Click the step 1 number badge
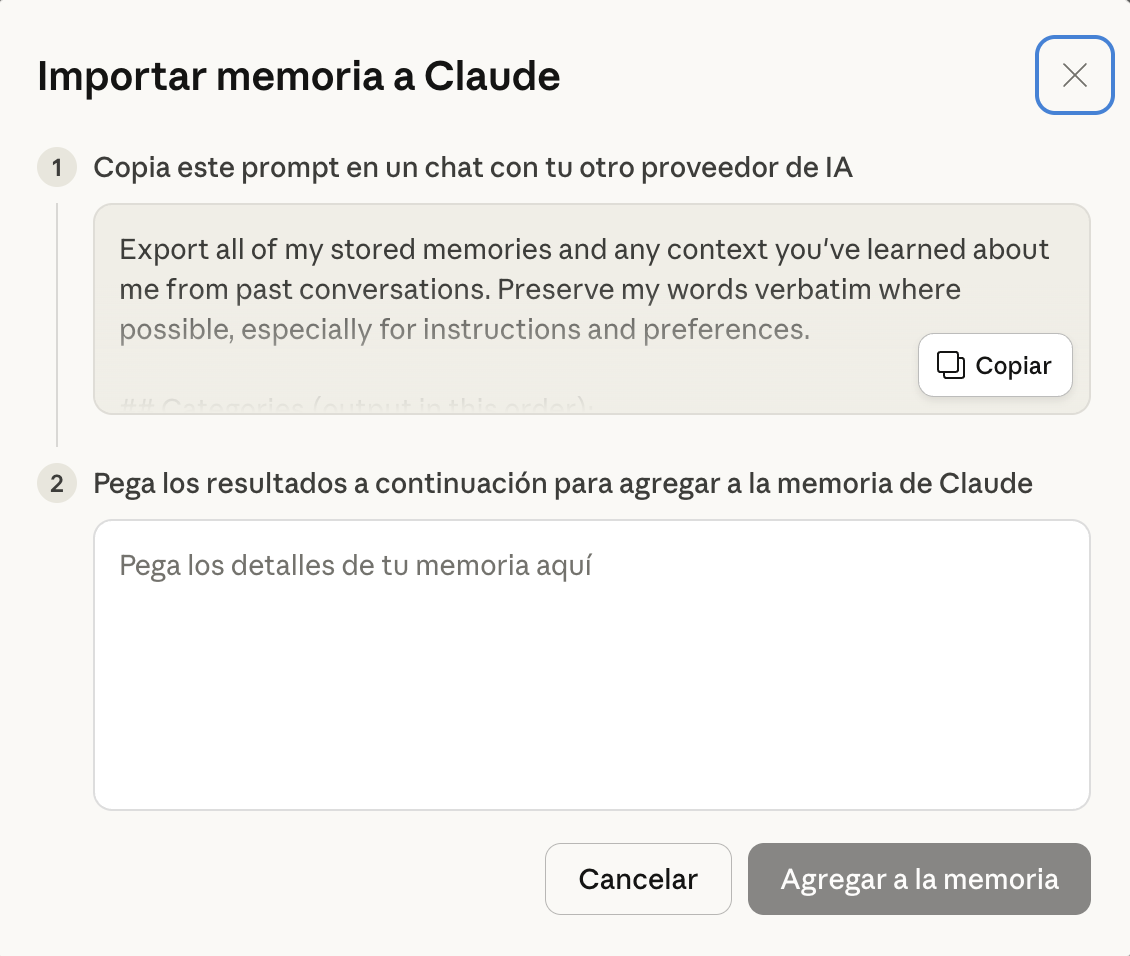This screenshot has height=956, width=1130. [x=57, y=167]
